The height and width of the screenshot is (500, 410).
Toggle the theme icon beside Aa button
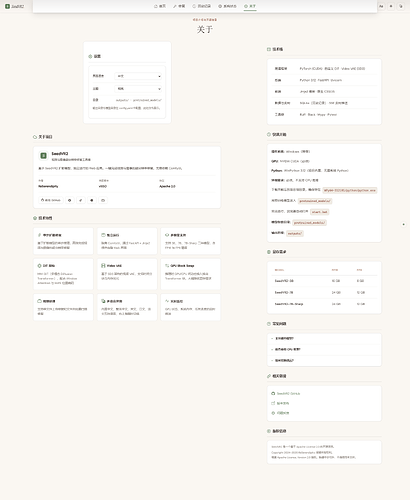coord(391,6)
